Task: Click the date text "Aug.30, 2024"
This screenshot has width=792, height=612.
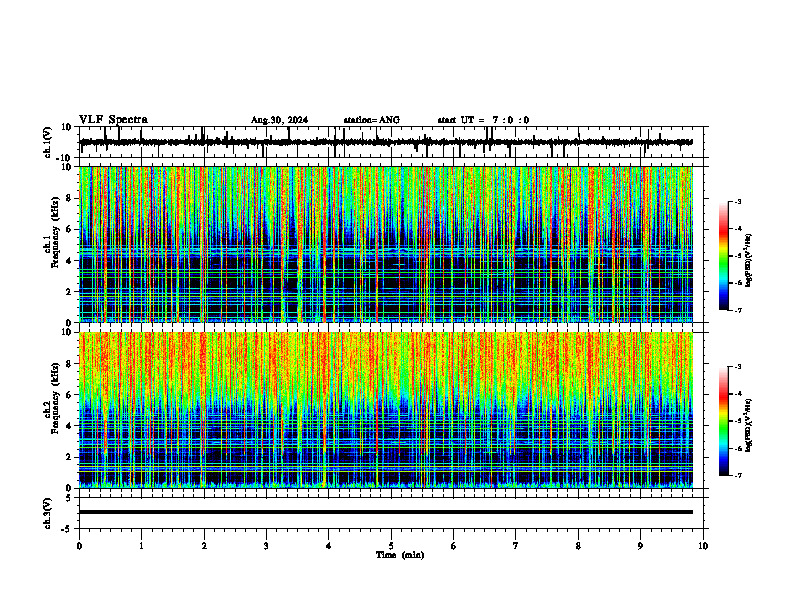Action: click(279, 120)
